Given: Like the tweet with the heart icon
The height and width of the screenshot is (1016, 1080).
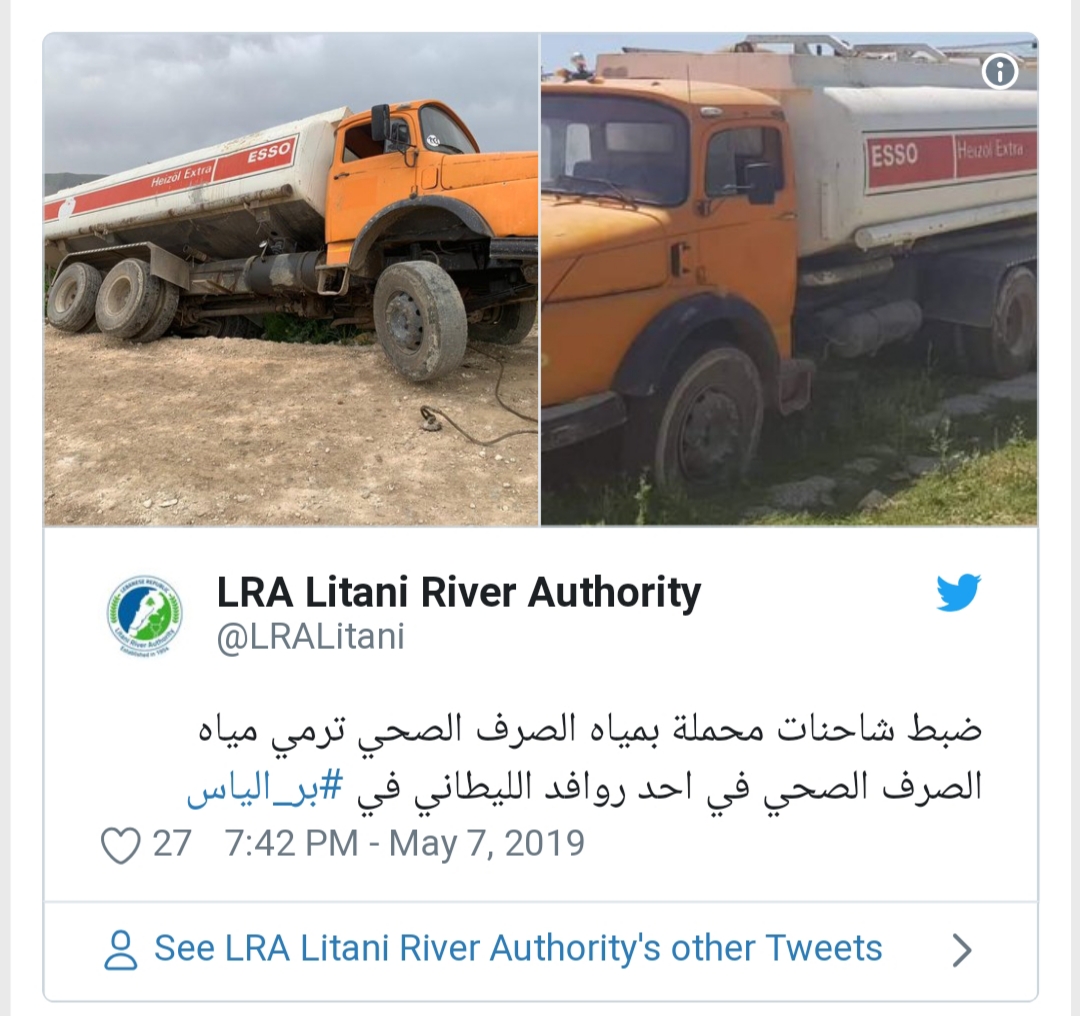Looking at the screenshot, I should [x=121, y=845].
